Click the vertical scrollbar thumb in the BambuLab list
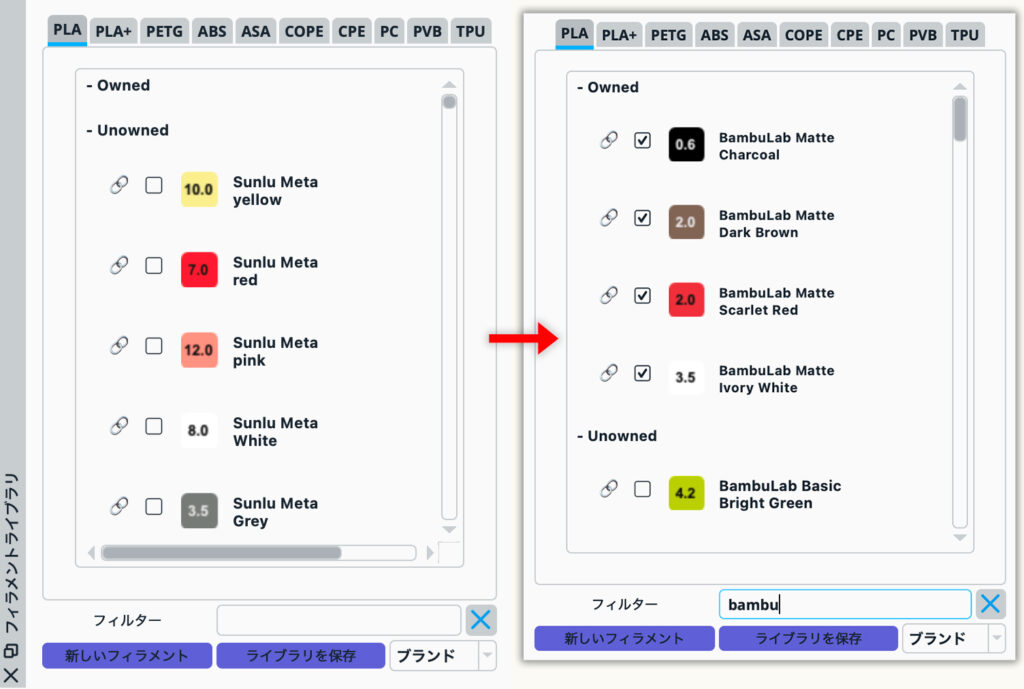The image size is (1024, 689). click(959, 119)
